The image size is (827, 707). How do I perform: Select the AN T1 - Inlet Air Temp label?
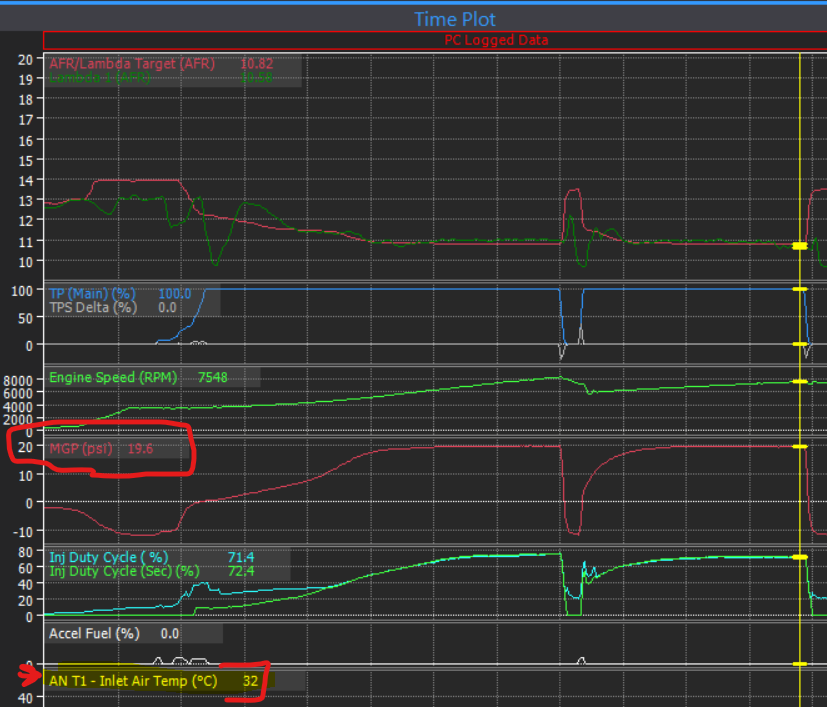point(133,681)
